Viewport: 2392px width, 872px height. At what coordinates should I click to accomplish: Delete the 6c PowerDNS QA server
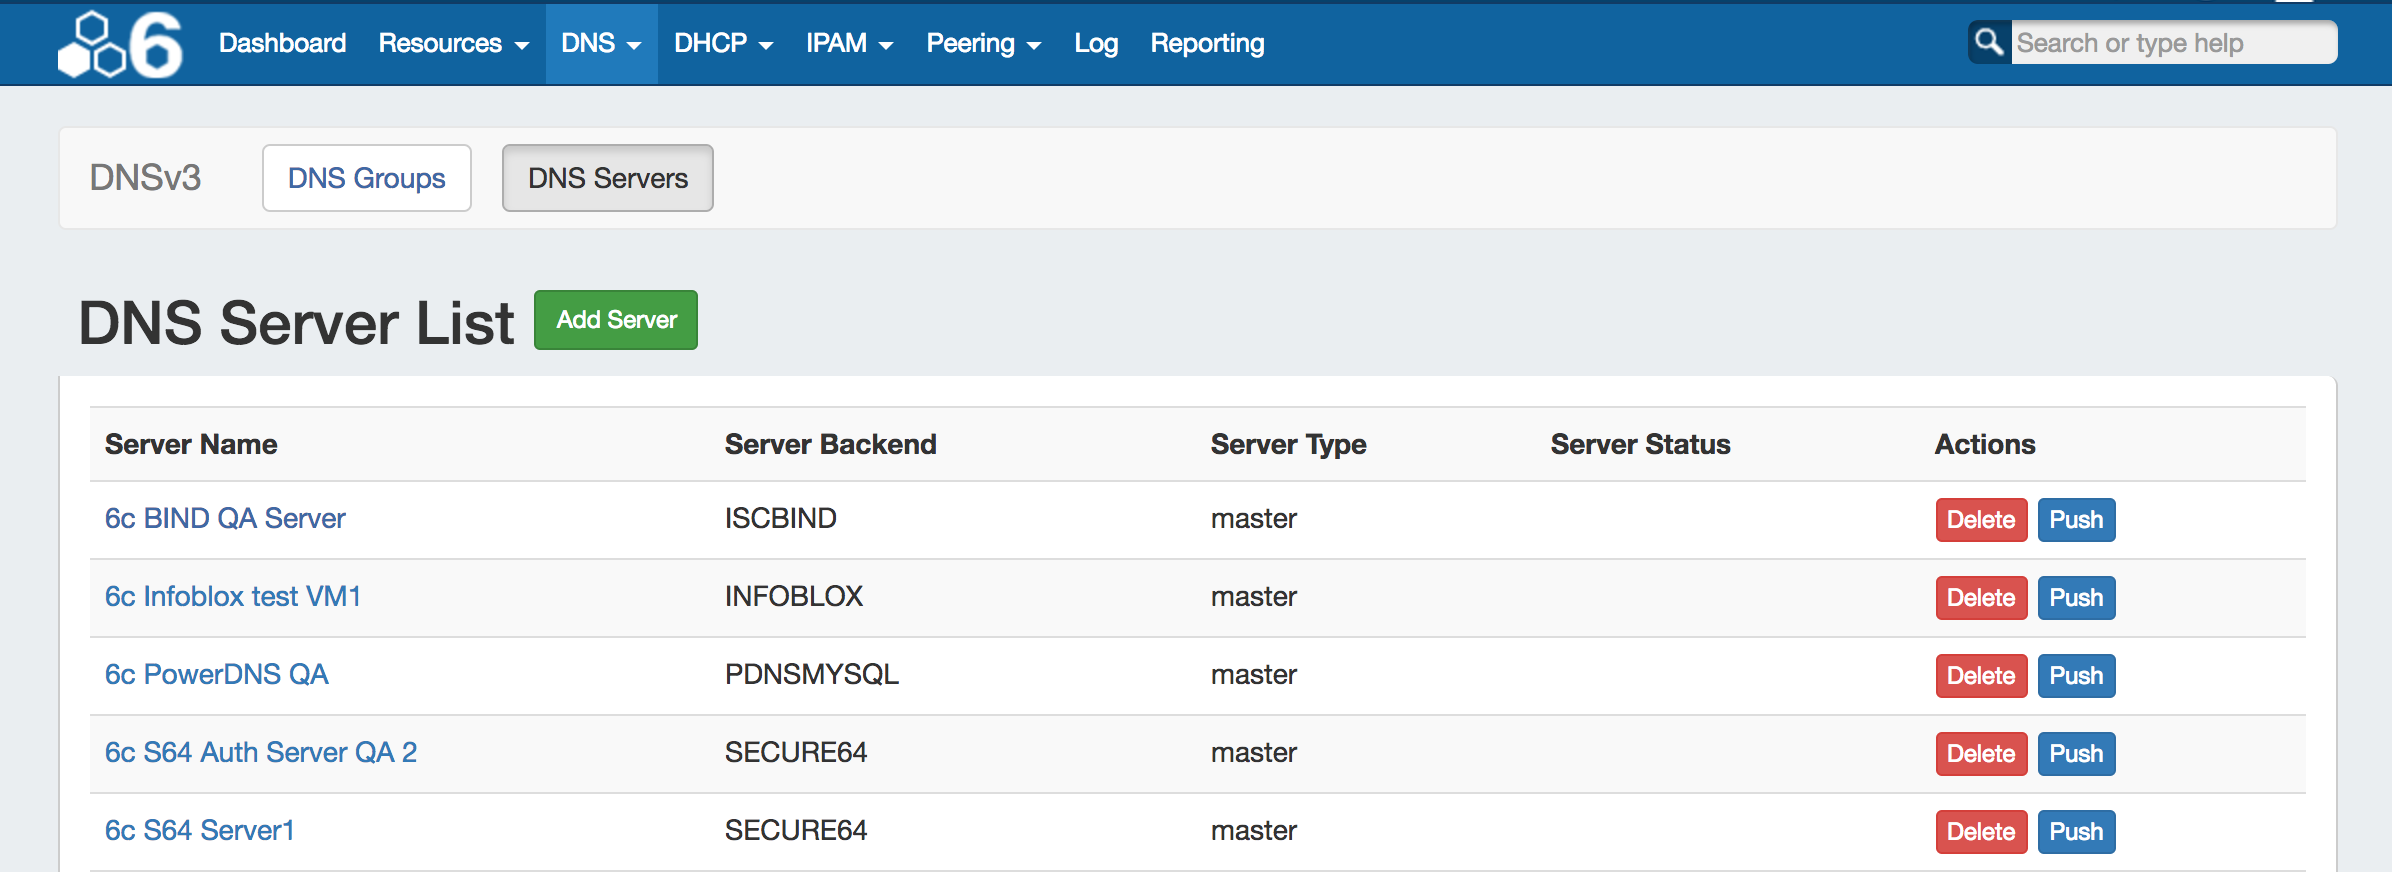point(1980,676)
